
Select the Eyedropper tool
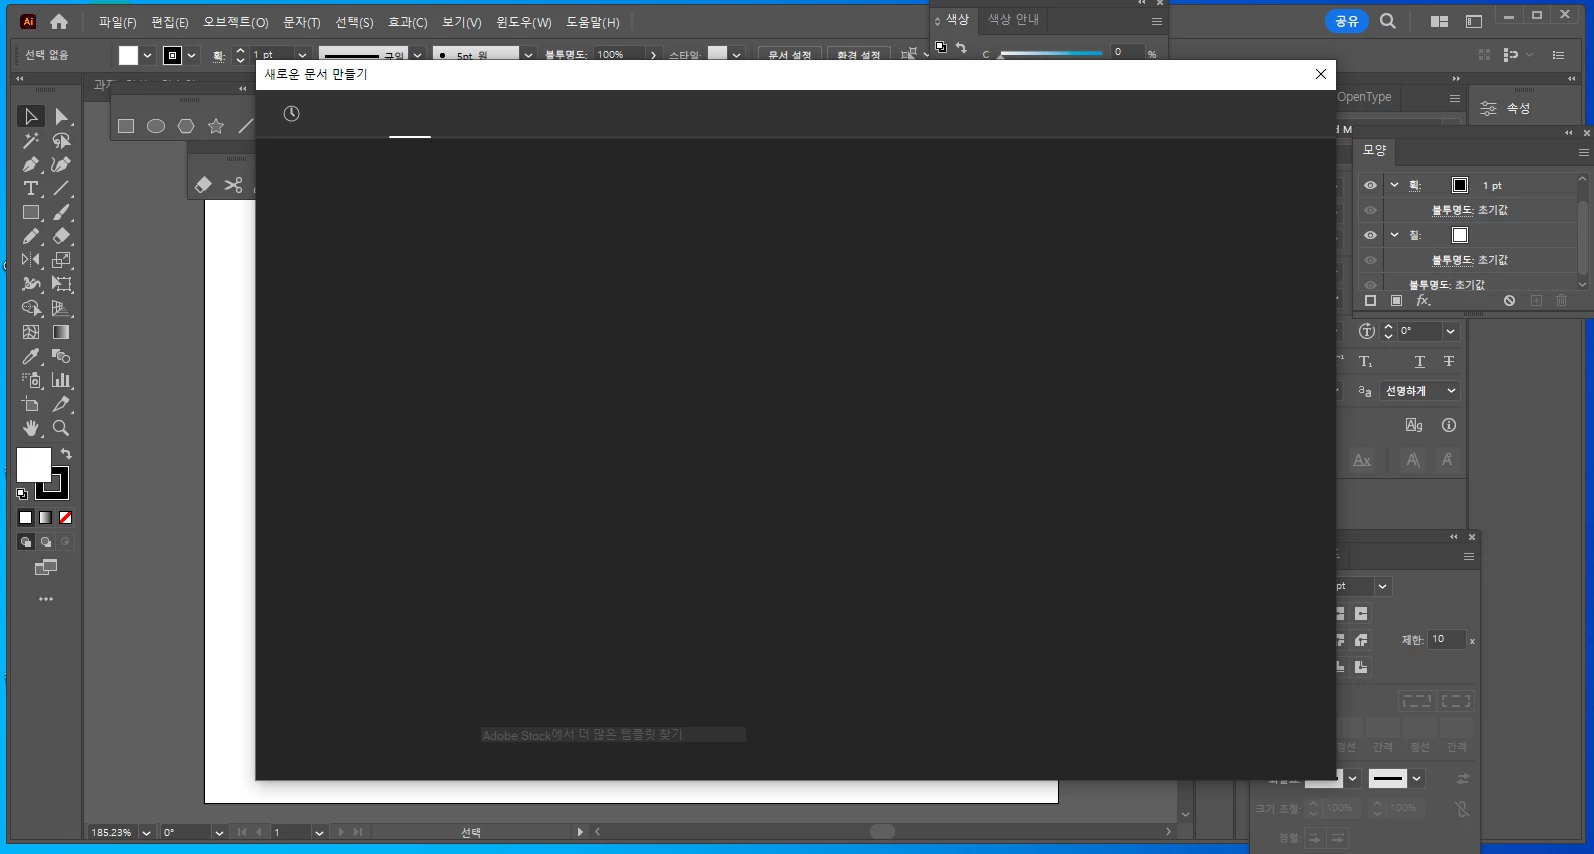[30, 357]
